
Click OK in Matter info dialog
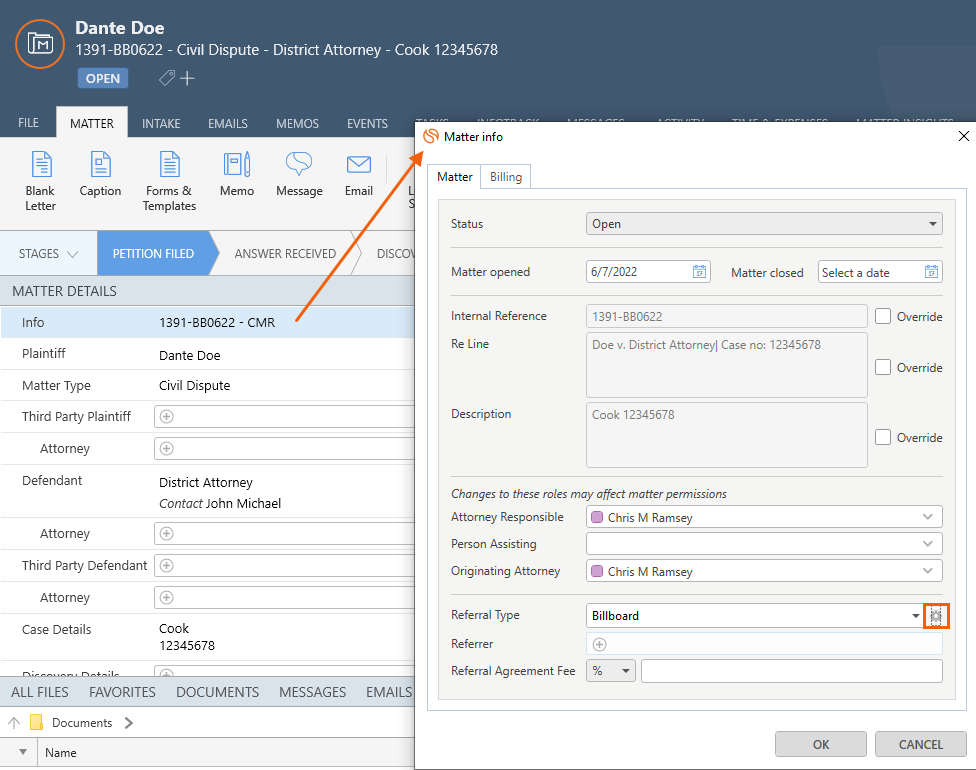tap(820, 744)
